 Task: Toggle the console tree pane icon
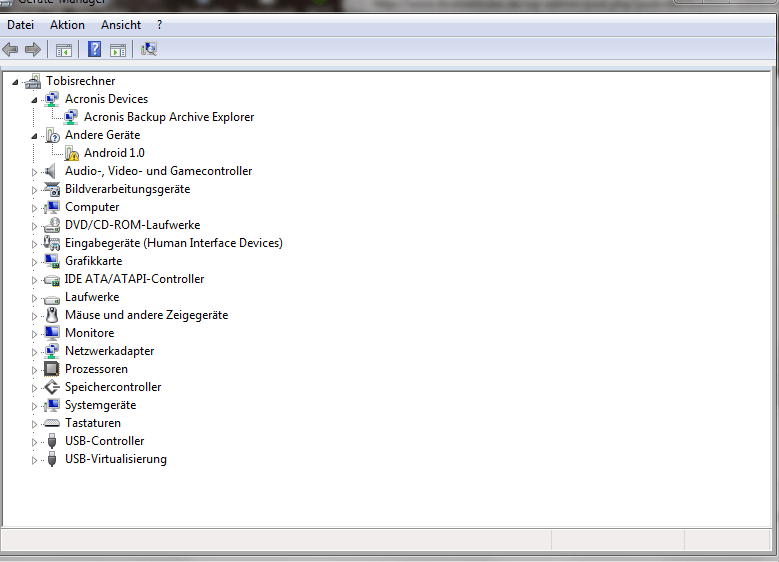(x=64, y=50)
